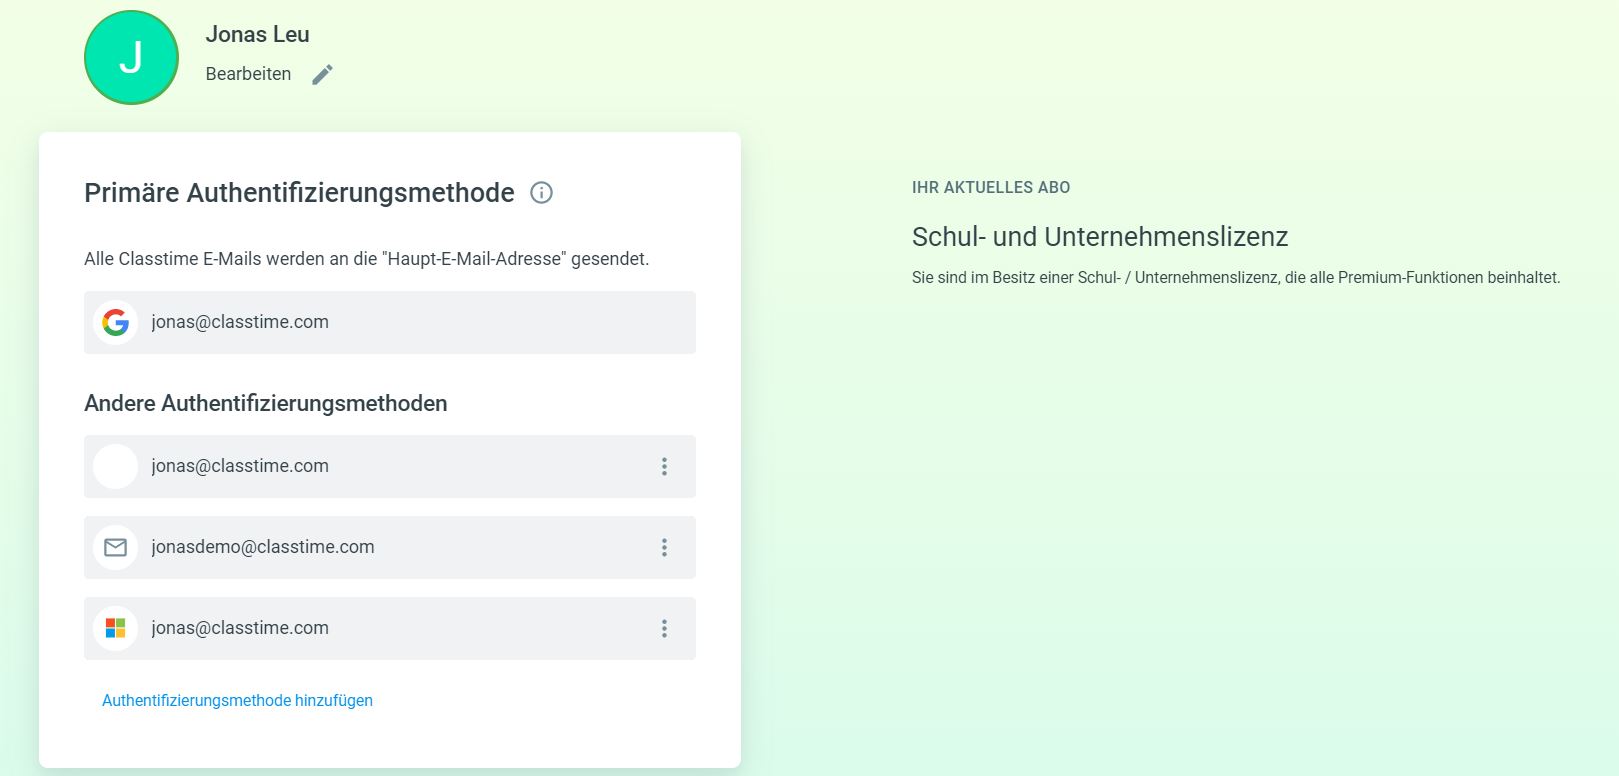This screenshot has height=776, width=1619.
Task: Click the green J profile avatar
Action: (131, 58)
